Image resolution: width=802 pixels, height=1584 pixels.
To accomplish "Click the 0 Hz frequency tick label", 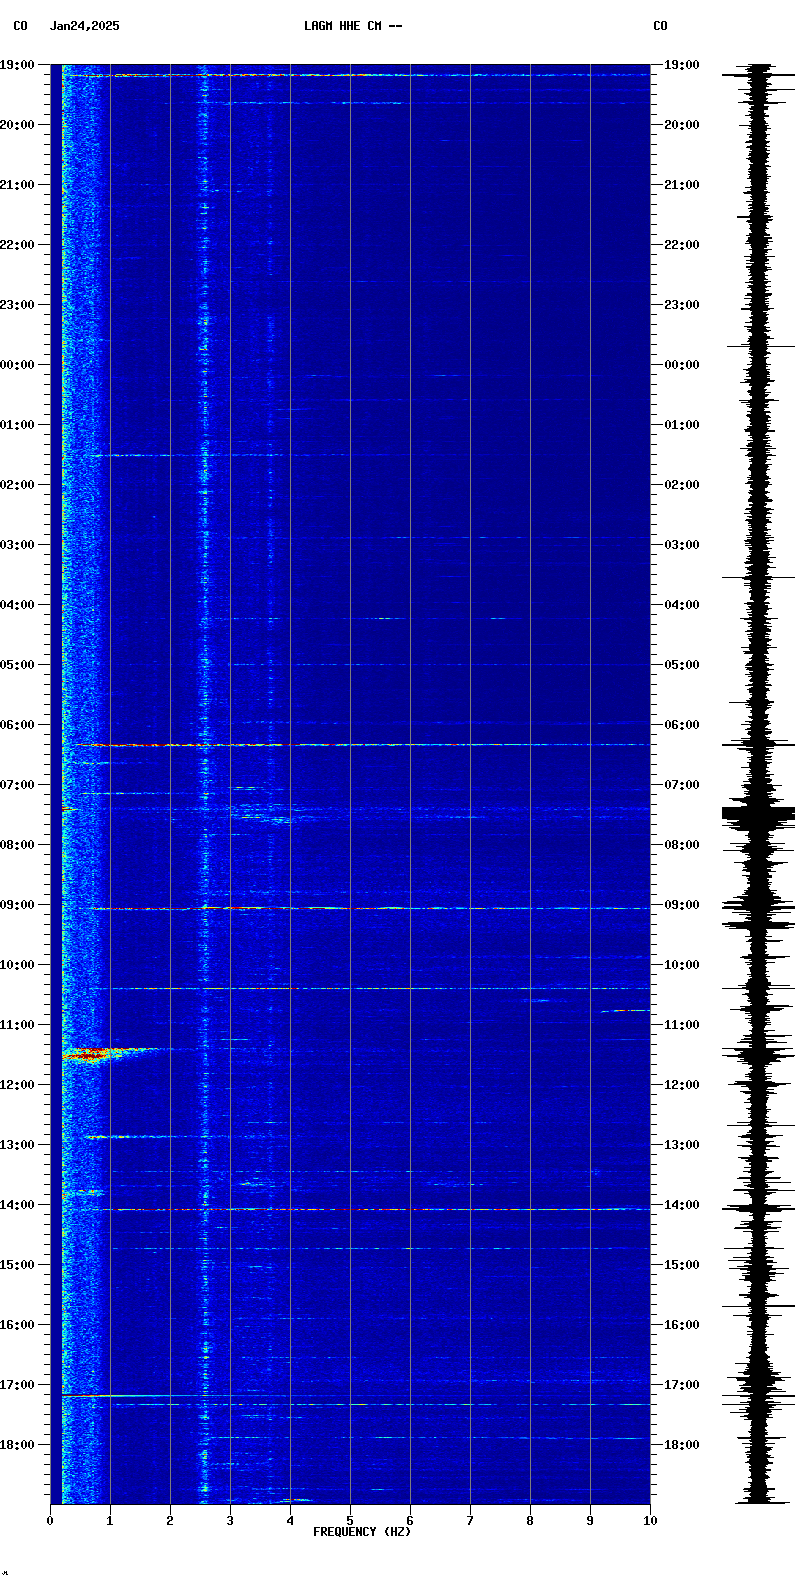I will (x=50, y=1521).
